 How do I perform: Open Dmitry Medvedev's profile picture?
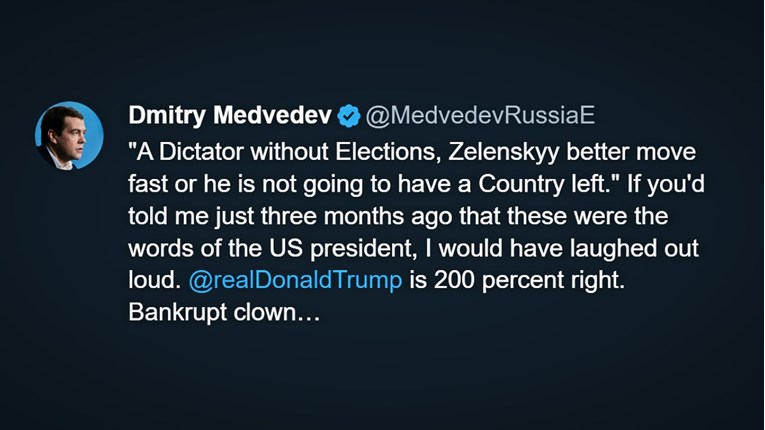pyautogui.click(x=69, y=135)
